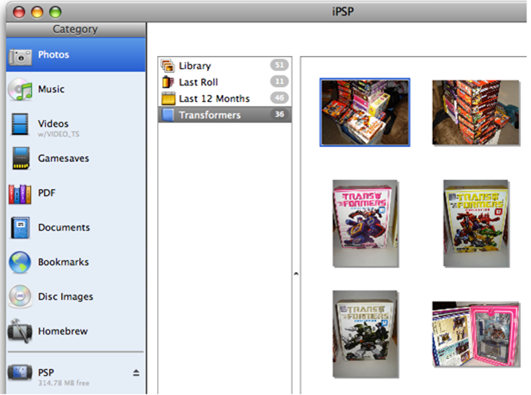Viewport: 531px width, 395px height.
Task: Click the split pane divider handle
Action: (296, 273)
